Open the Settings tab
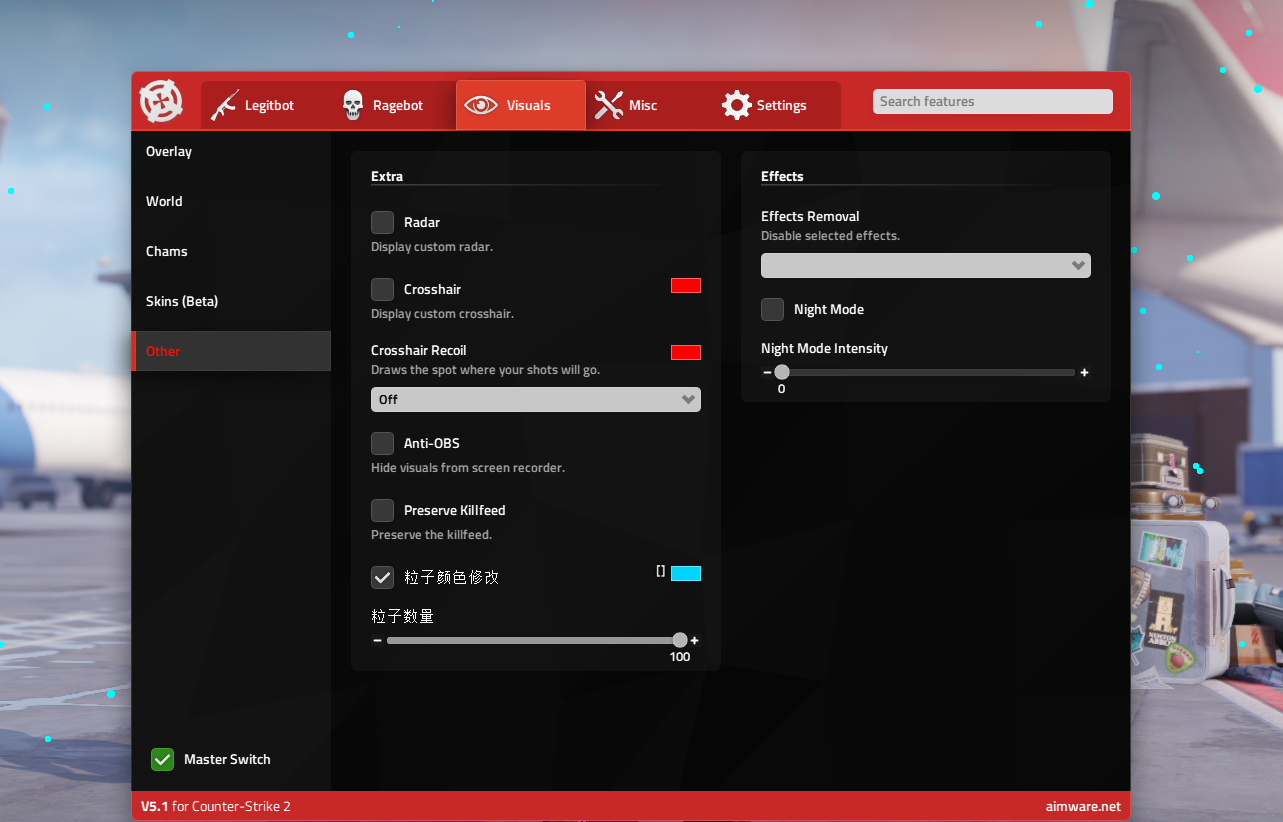This screenshot has width=1283, height=822. 777,105
